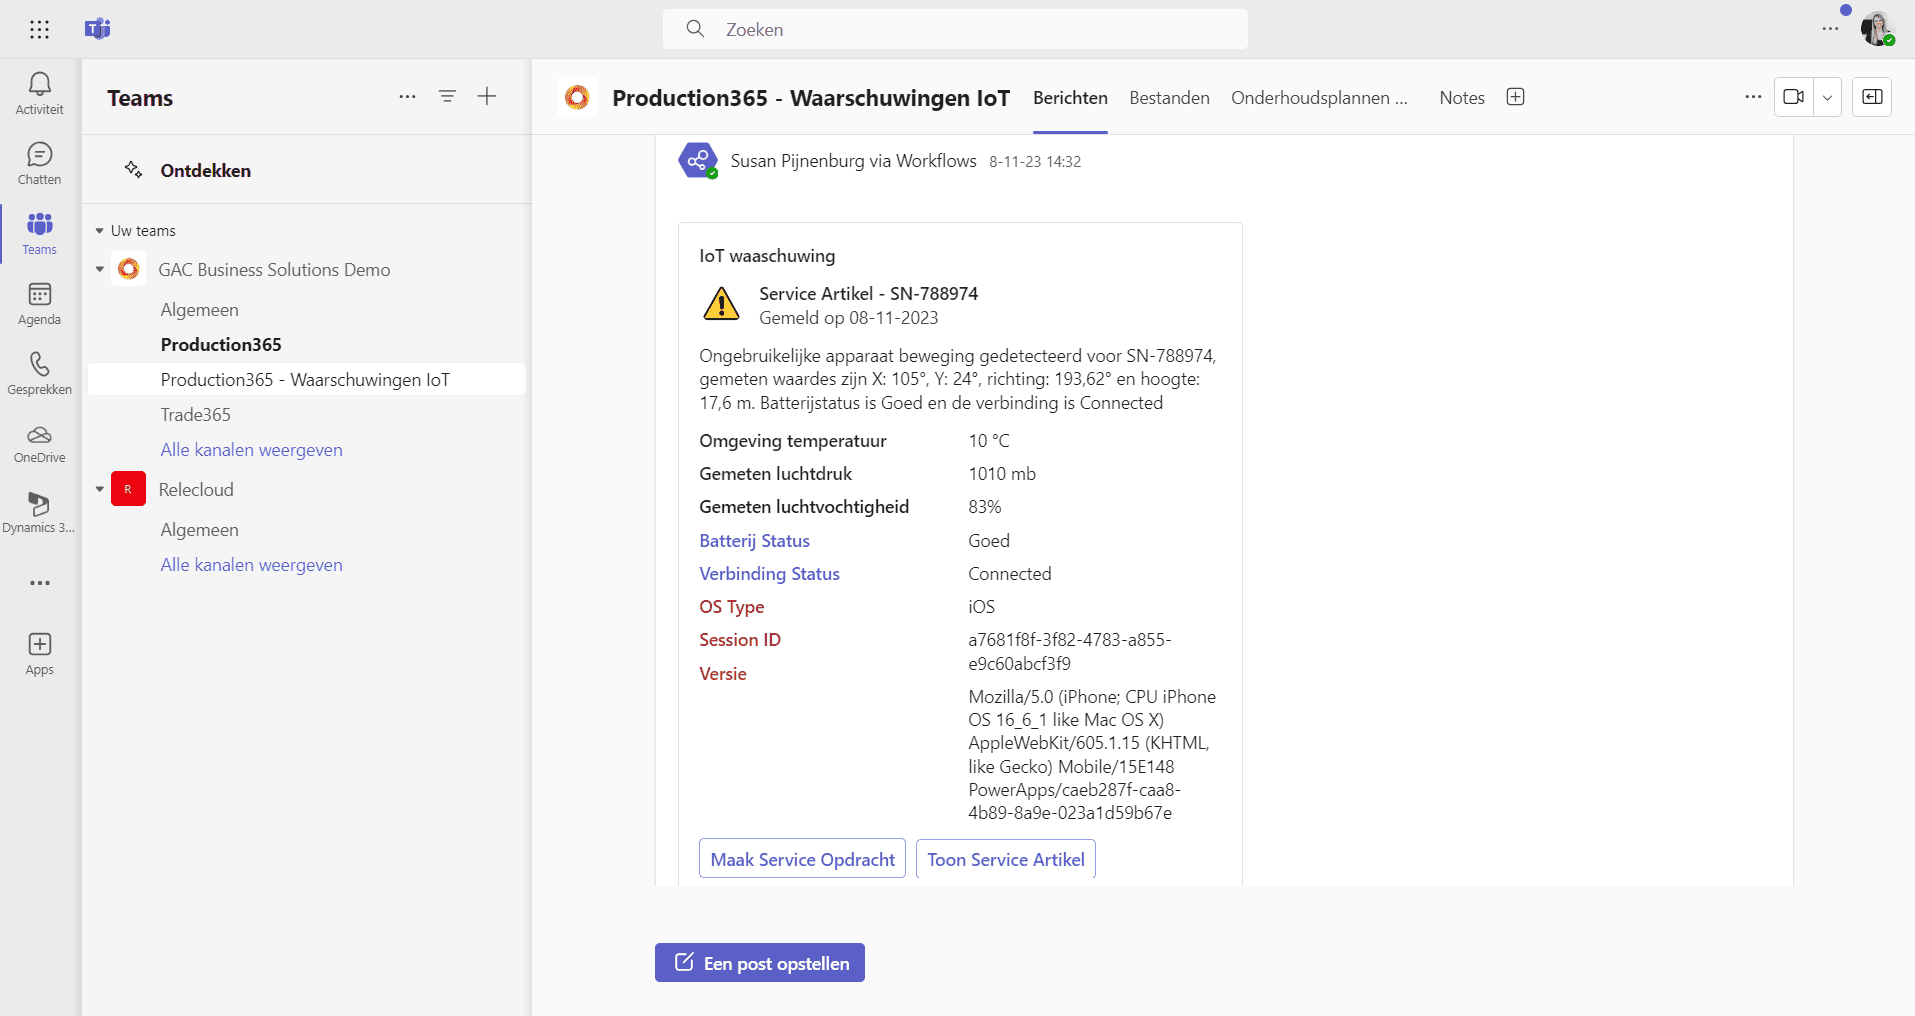The height and width of the screenshot is (1016, 1915).
Task: Open Teams panel more options ellipsis
Action: 407,97
